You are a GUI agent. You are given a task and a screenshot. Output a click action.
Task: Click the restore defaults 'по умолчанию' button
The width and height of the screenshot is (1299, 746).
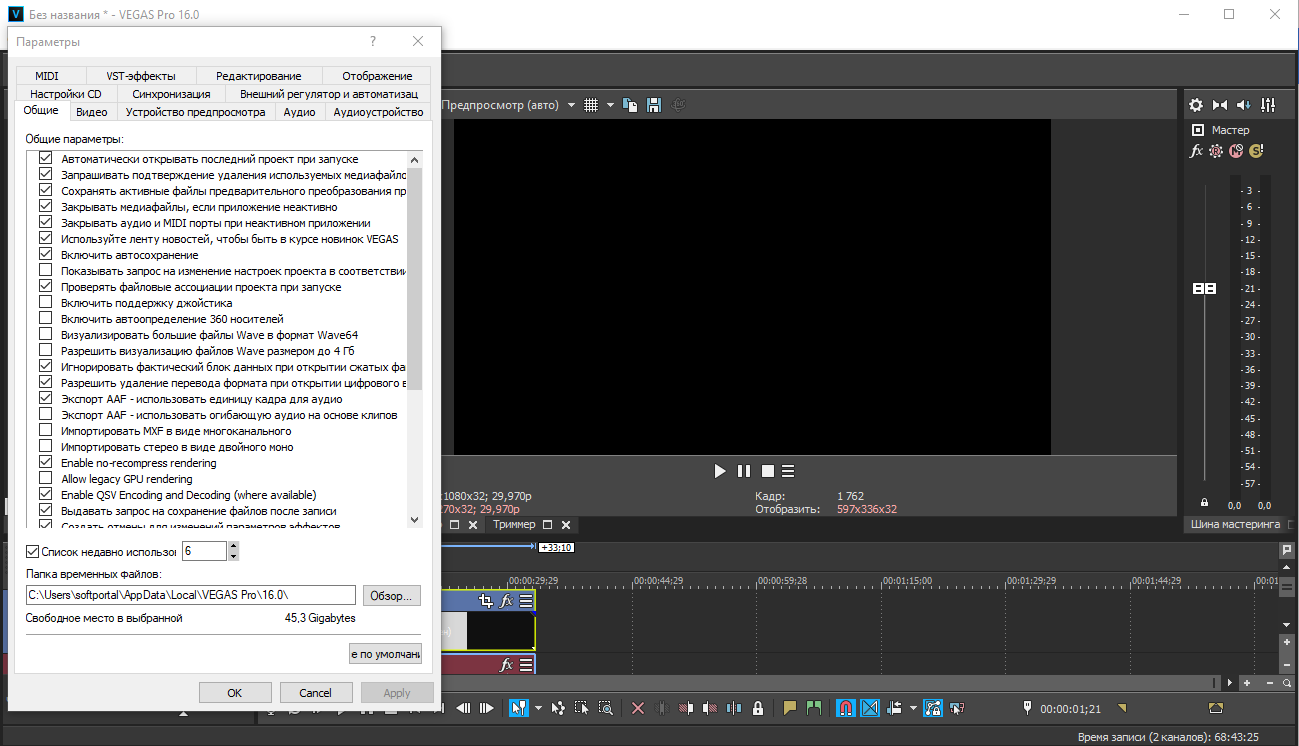point(385,654)
